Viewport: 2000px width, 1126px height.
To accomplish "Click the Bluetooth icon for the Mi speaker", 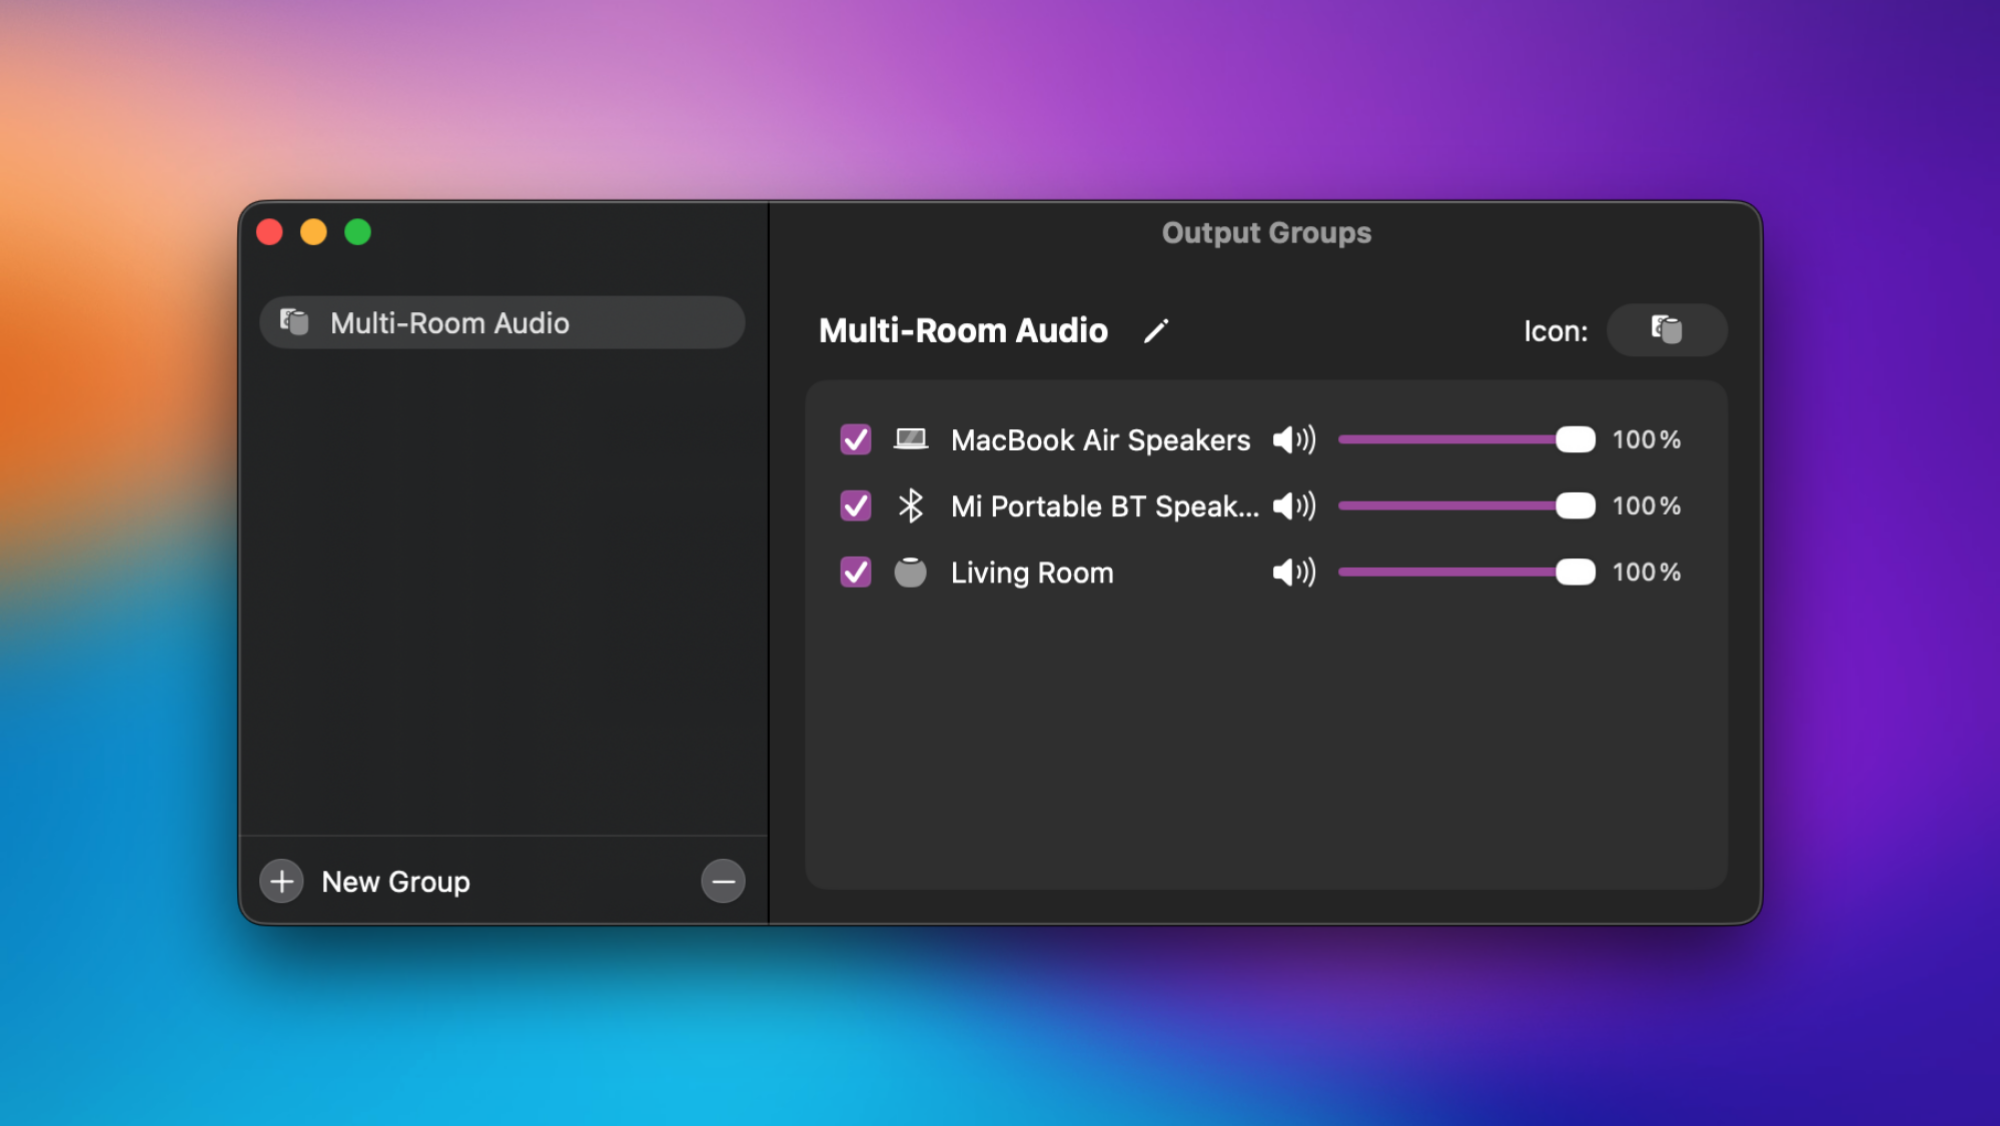I will point(910,506).
